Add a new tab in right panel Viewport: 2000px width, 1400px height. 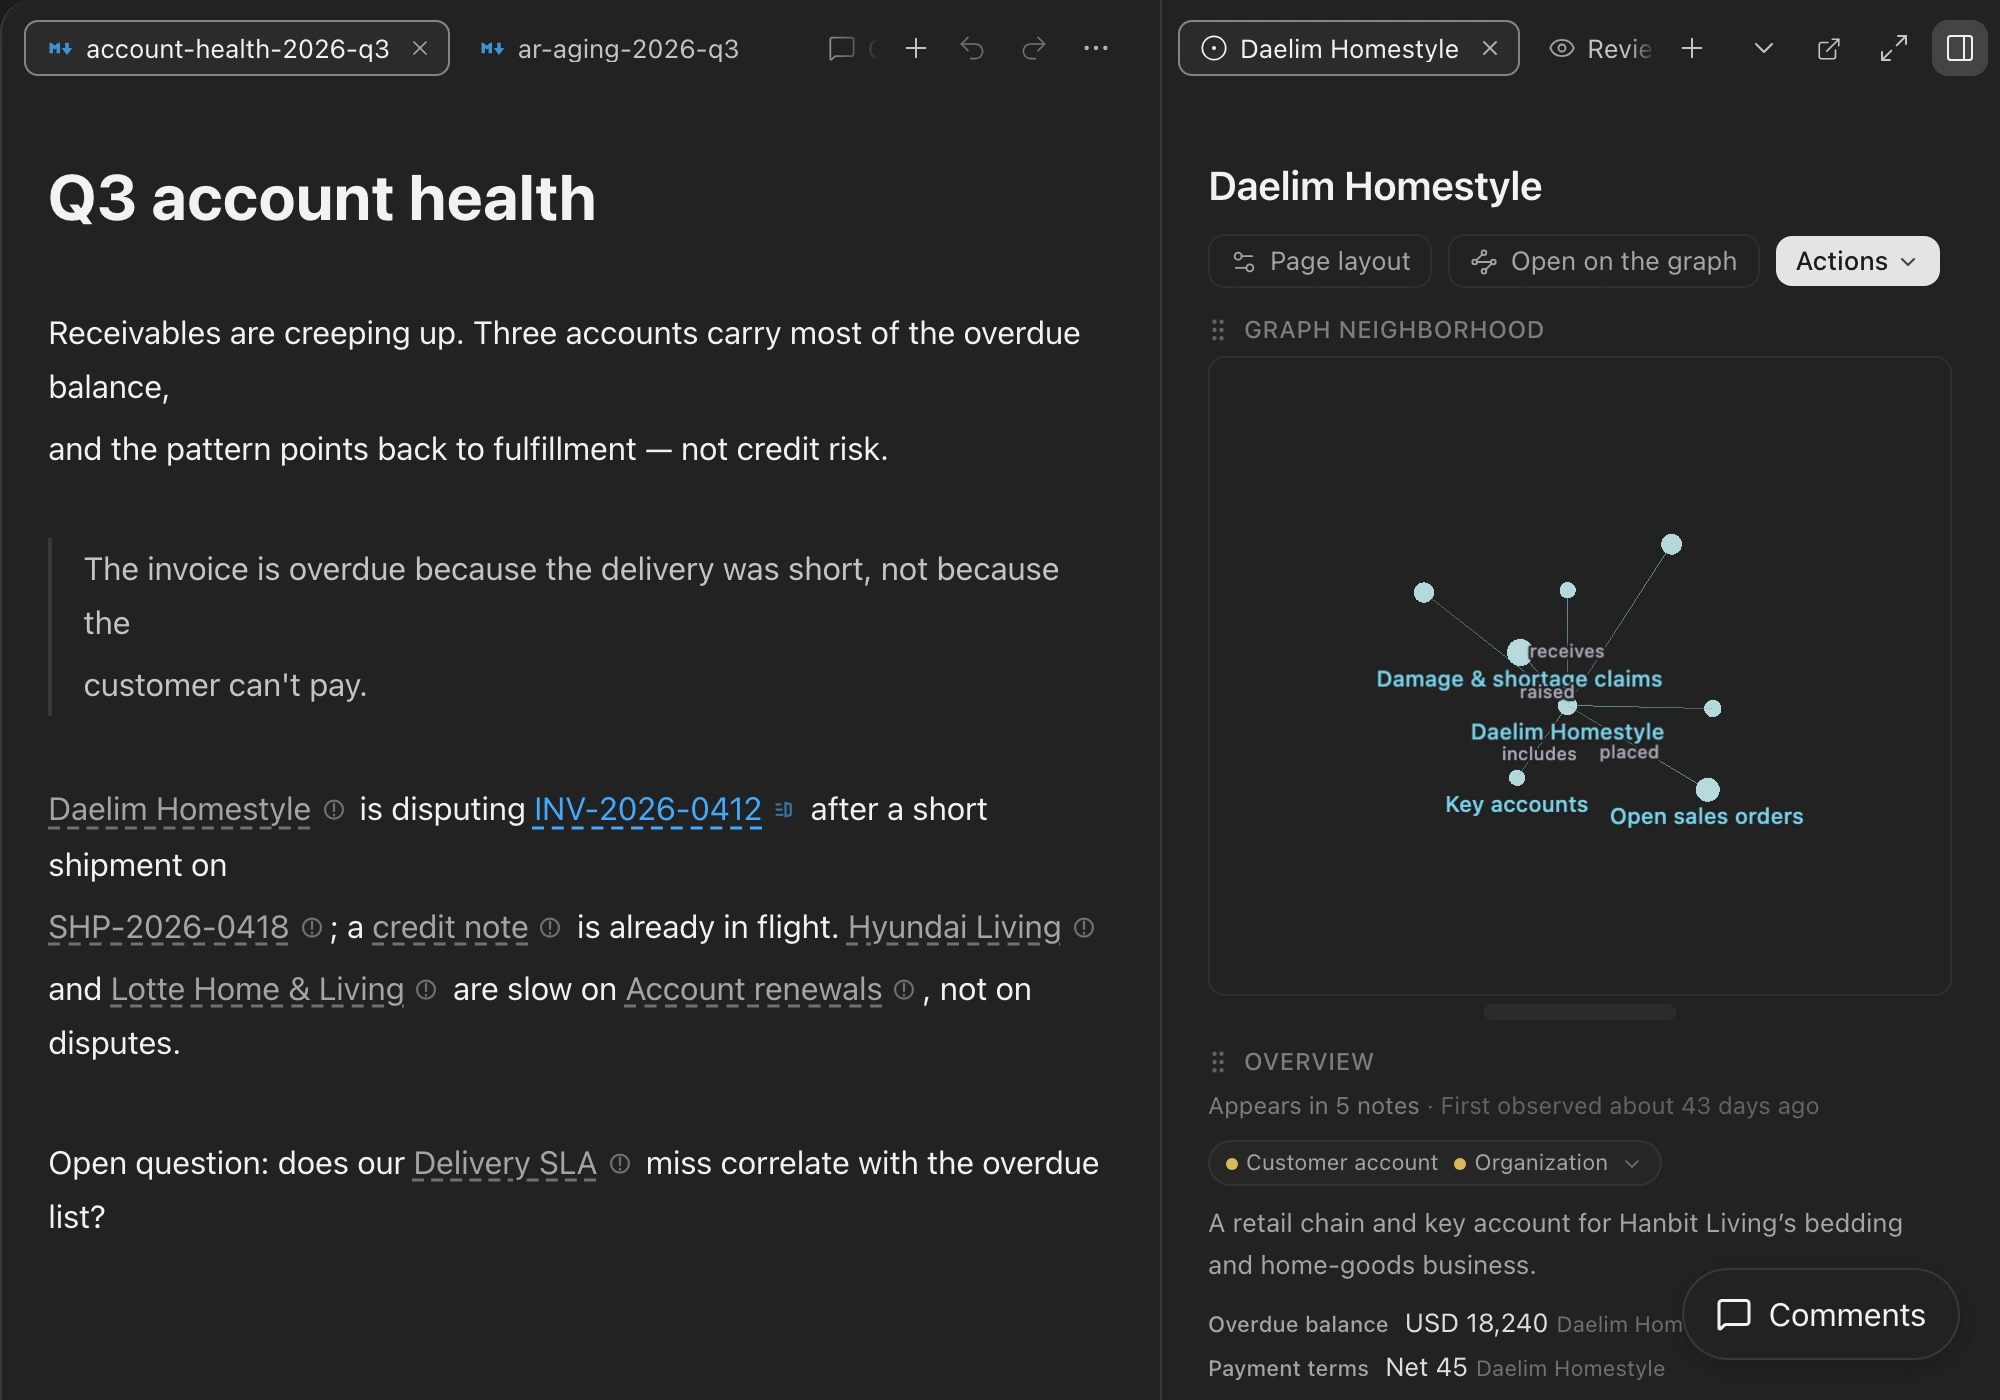(x=1692, y=48)
